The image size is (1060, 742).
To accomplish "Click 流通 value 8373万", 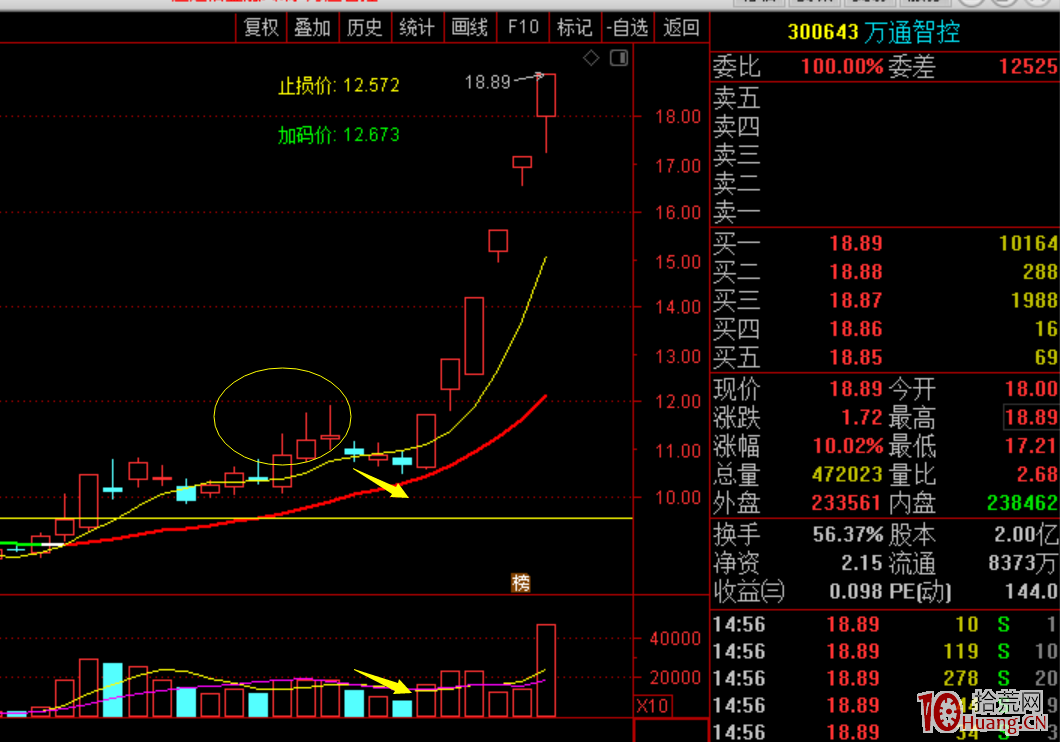I will [1023, 563].
